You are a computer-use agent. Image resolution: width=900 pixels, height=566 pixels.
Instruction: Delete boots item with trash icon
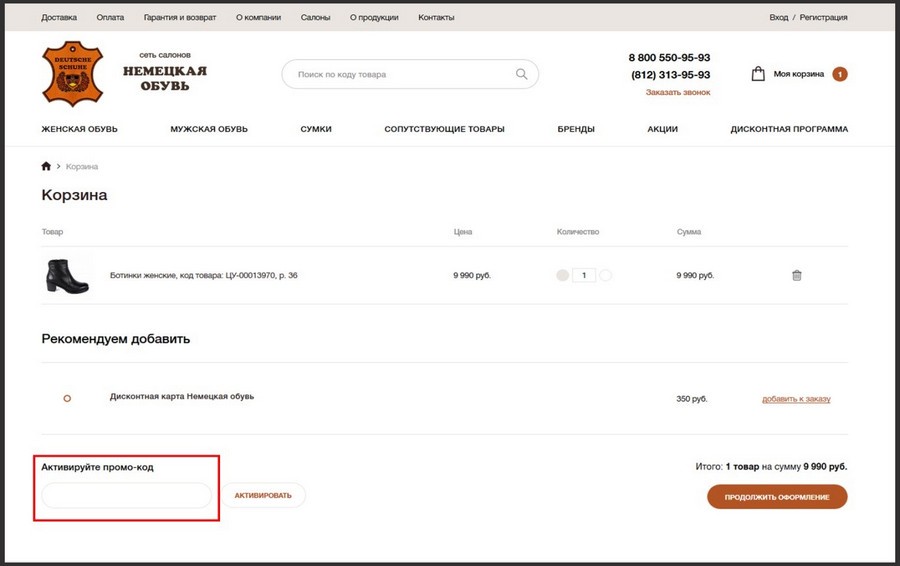[x=797, y=275]
